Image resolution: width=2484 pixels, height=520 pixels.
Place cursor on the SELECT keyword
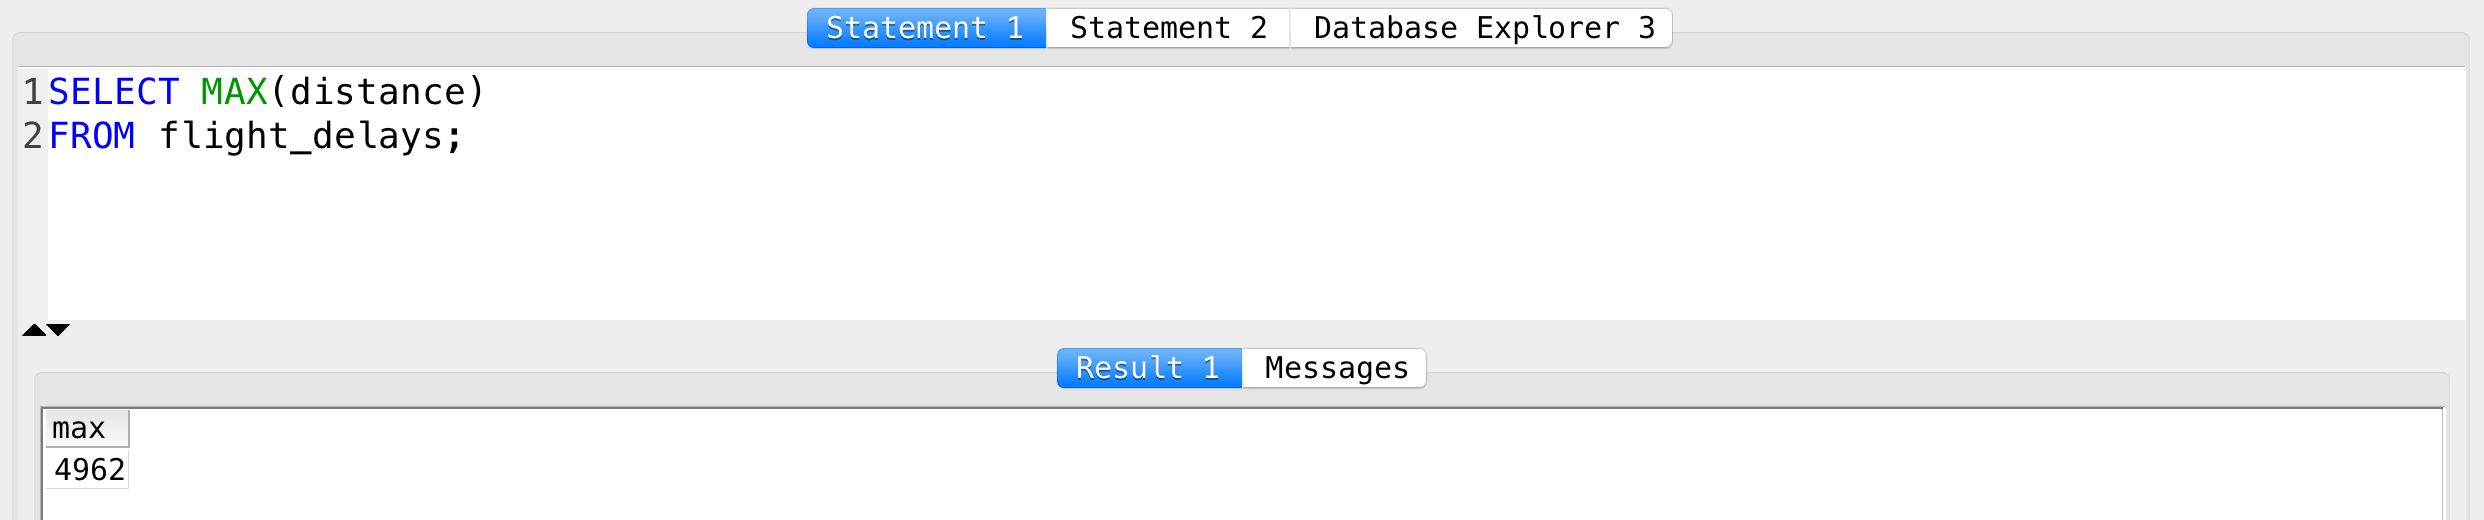pyautogui.click(x=113, y=92)
